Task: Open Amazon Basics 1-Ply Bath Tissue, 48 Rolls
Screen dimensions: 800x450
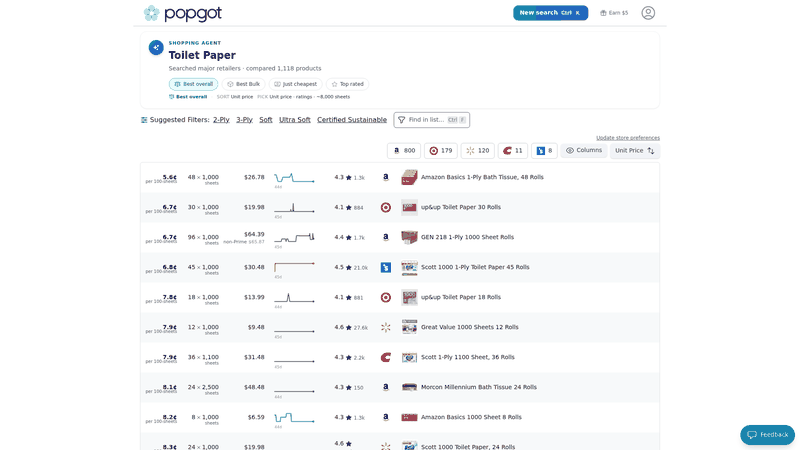Action: point(482,178)
